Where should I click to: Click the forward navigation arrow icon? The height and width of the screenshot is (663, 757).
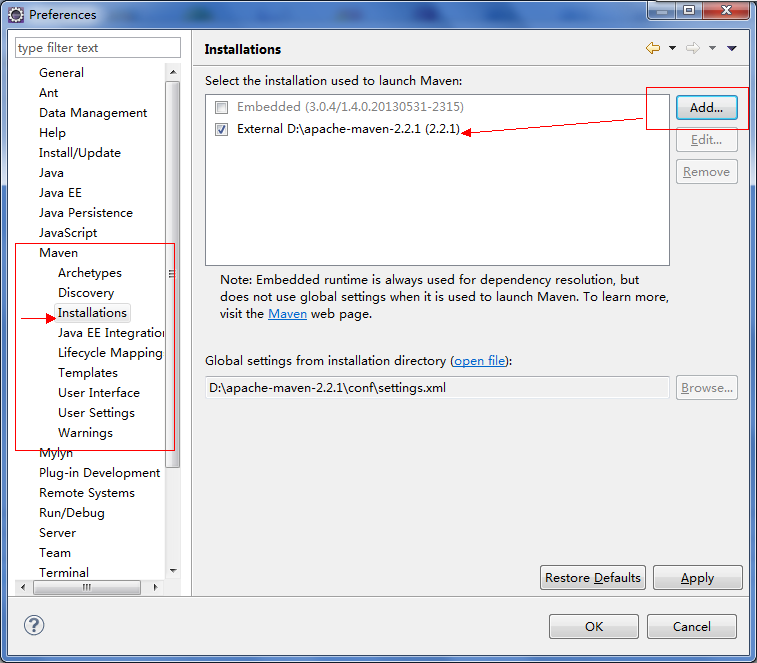coord(693,48)
